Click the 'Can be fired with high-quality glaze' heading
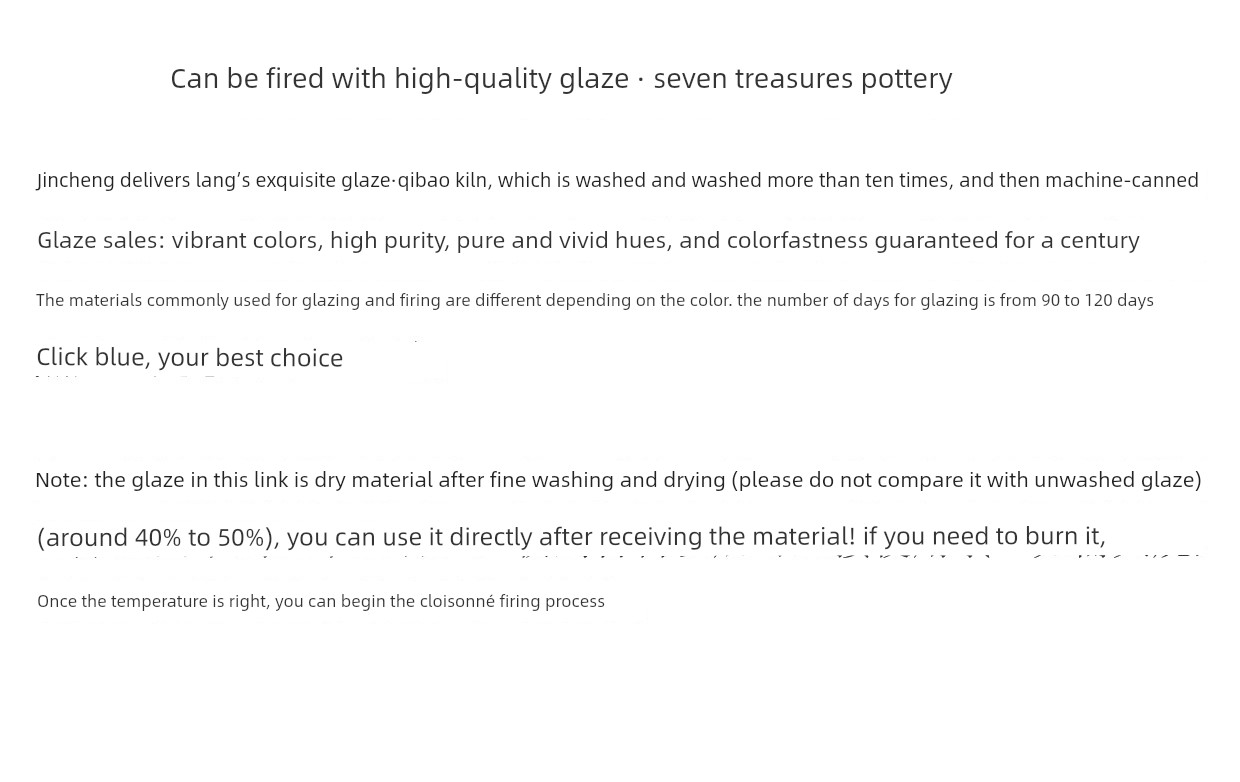The image size is (1240, 782). coord(399,78)
